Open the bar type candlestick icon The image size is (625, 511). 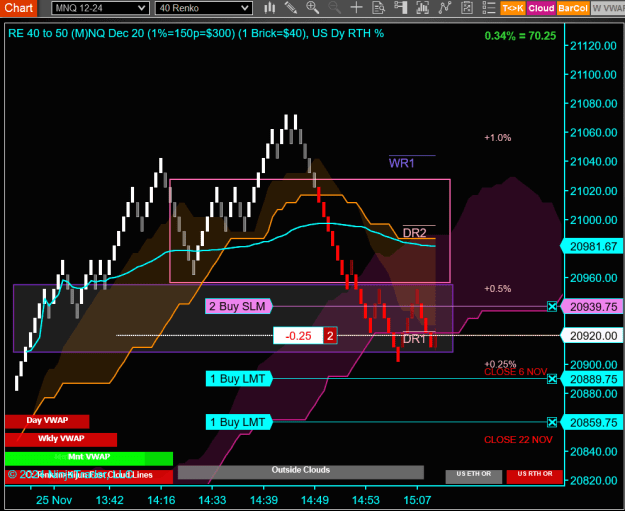(270, 8)
